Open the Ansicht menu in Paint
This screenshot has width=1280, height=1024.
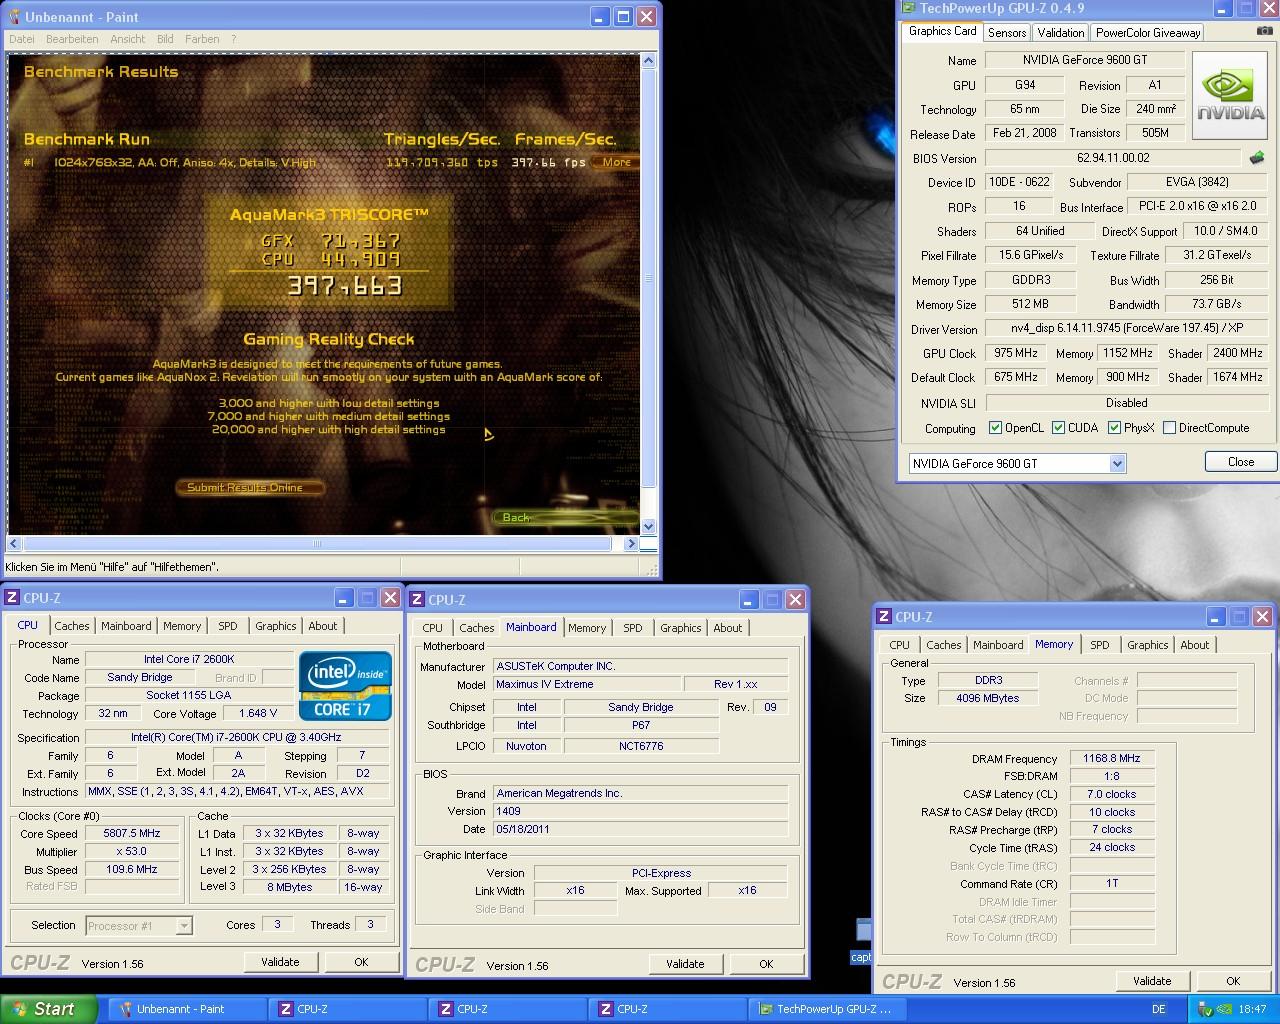click(x=128, y=39)
